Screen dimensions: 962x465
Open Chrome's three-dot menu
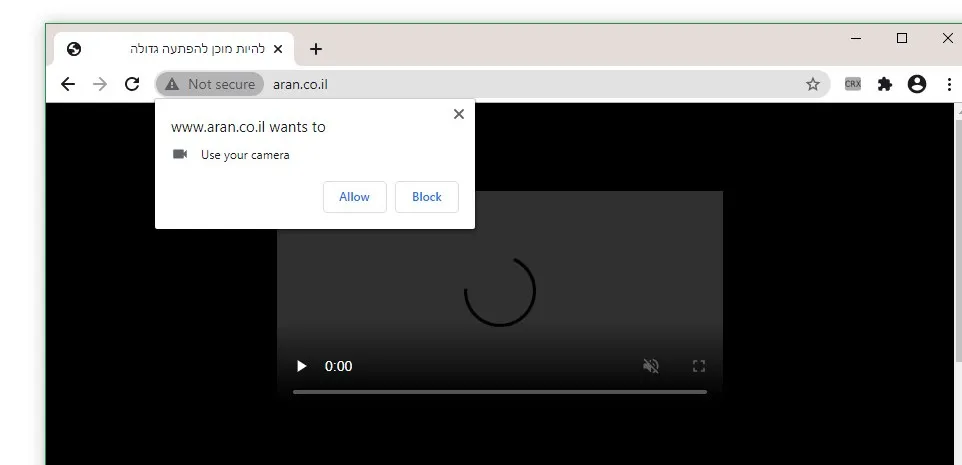tap(948, 84)
